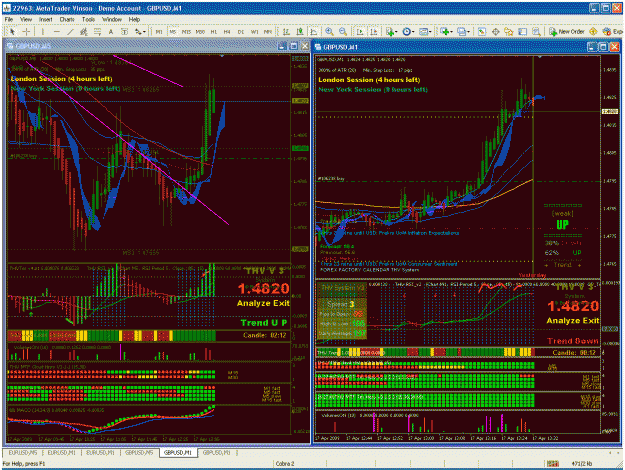The image size is (625, 470).
Task: Select the Fibonacci Retracement tool
Action: [97, 31]
